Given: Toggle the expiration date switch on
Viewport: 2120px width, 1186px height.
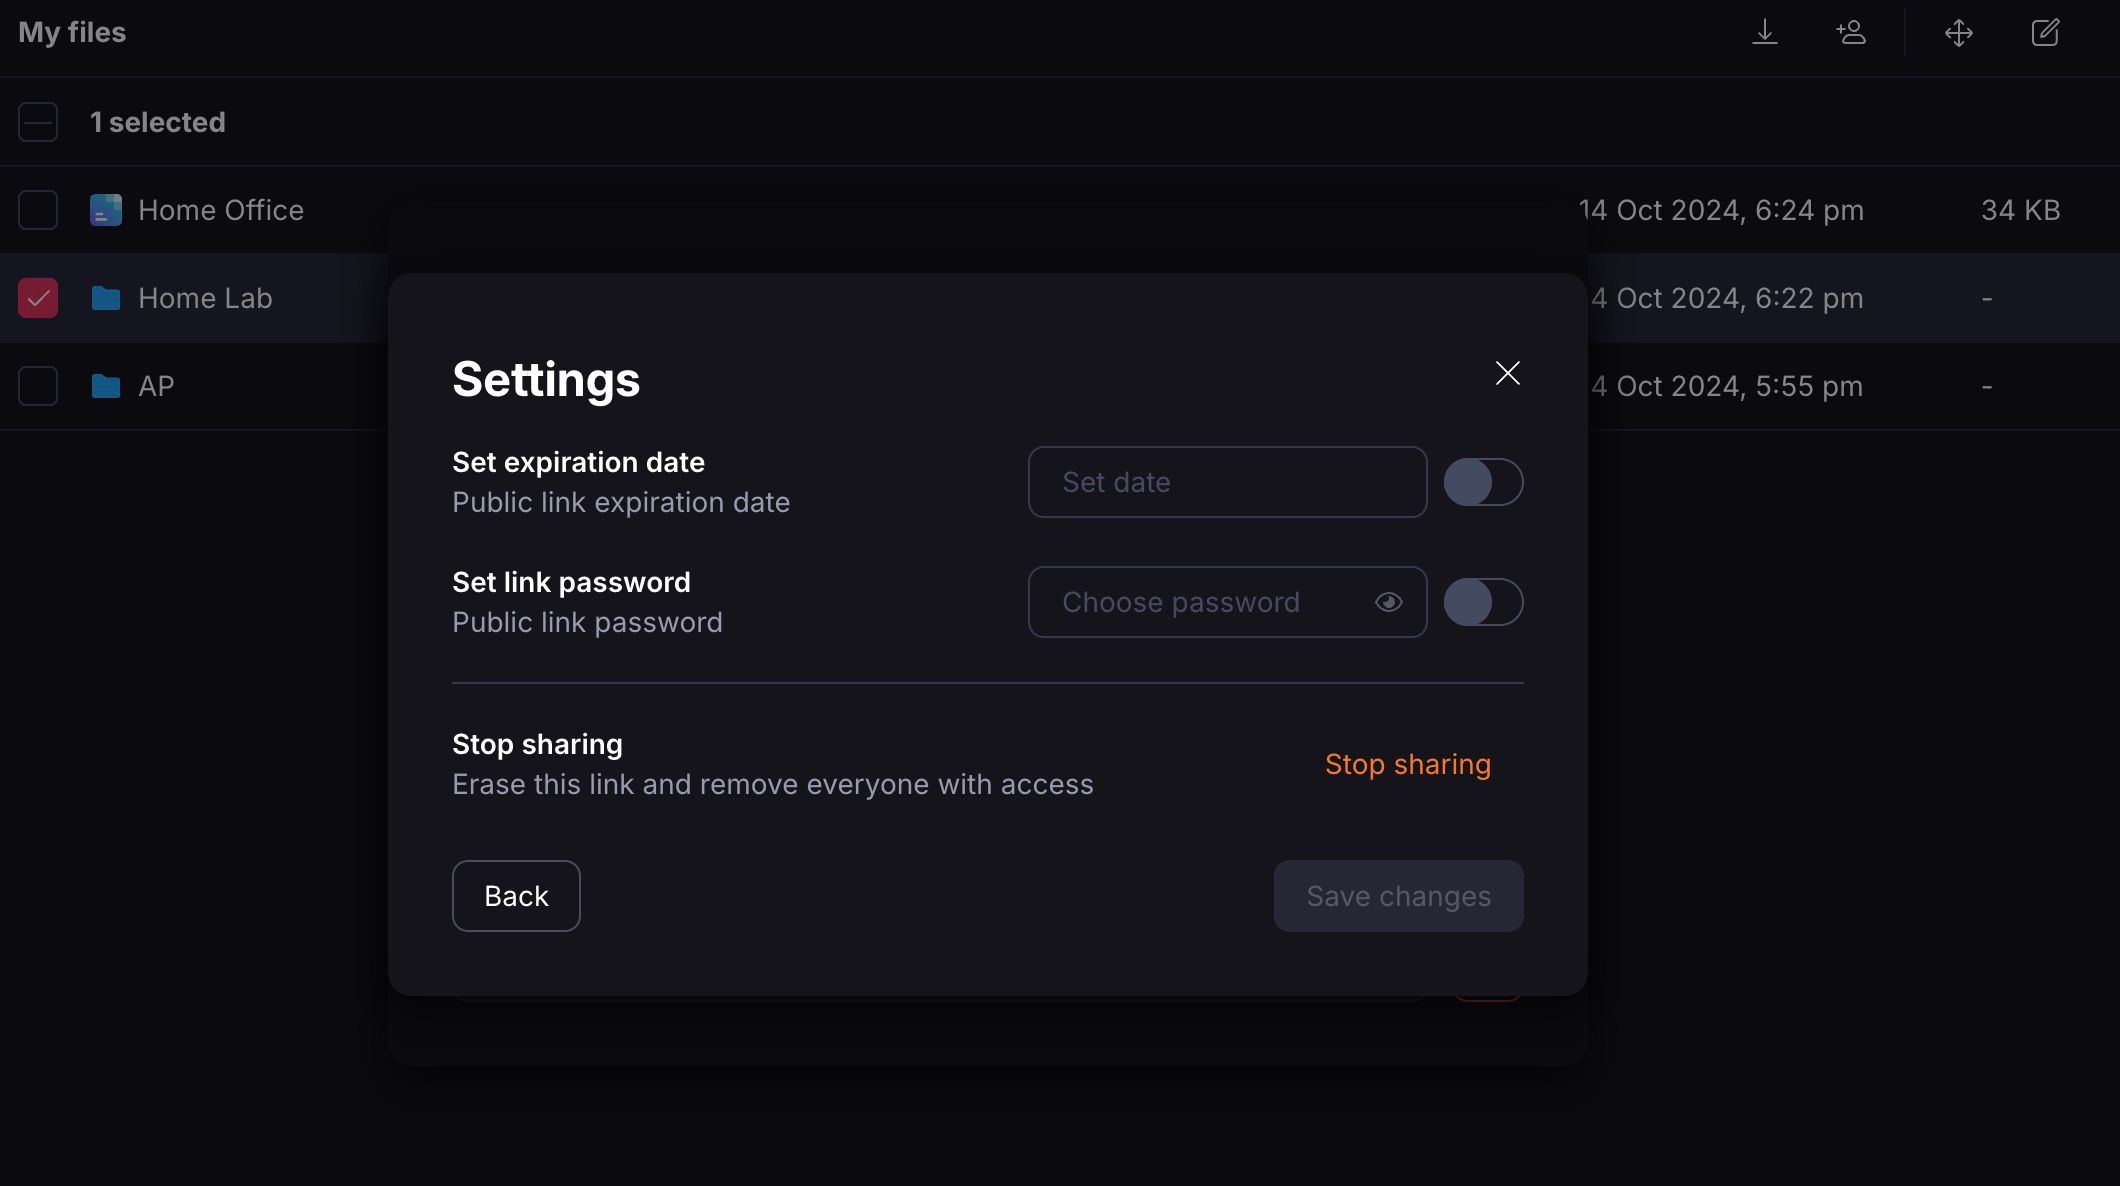Looking at the screenshot, I should tap(1482, 480).
